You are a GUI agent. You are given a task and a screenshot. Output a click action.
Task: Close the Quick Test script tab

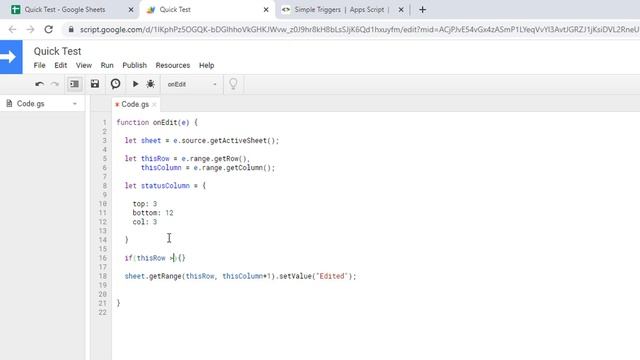pos(266,9)
